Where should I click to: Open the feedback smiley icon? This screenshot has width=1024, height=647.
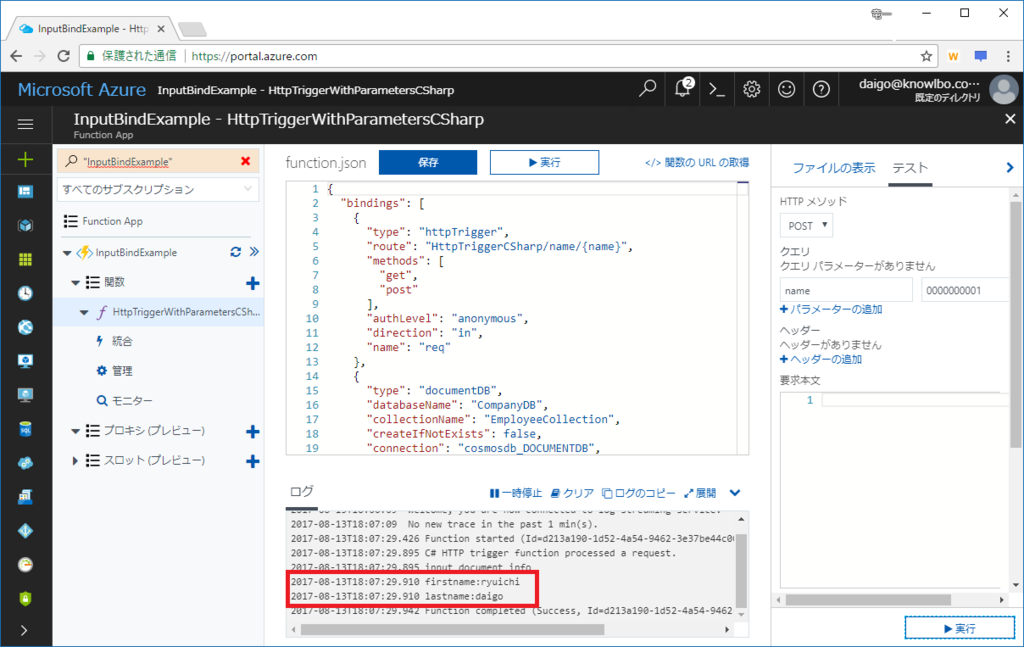(786, 89)
